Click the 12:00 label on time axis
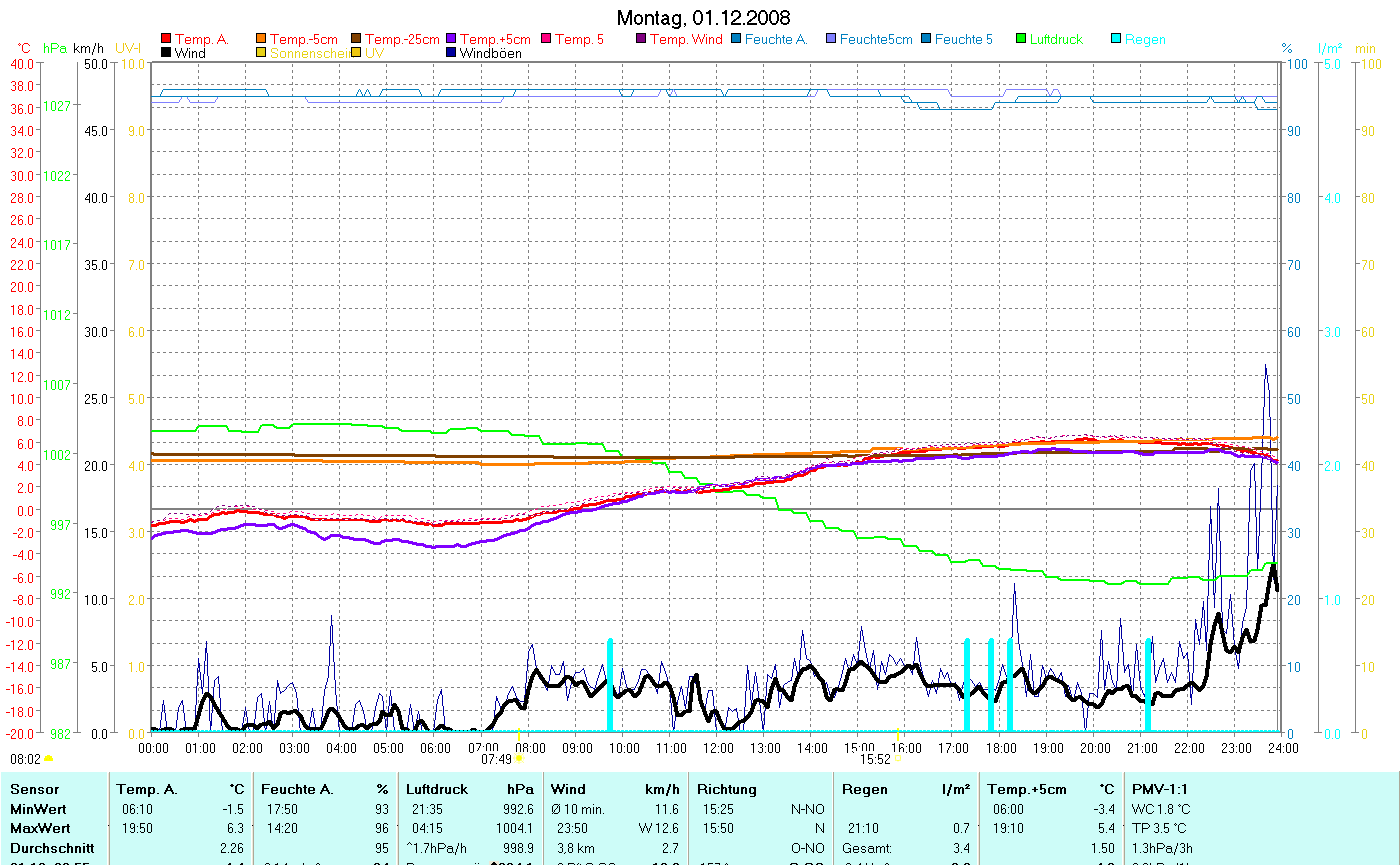Screen dimensions: 1400x865 point(718,747)
